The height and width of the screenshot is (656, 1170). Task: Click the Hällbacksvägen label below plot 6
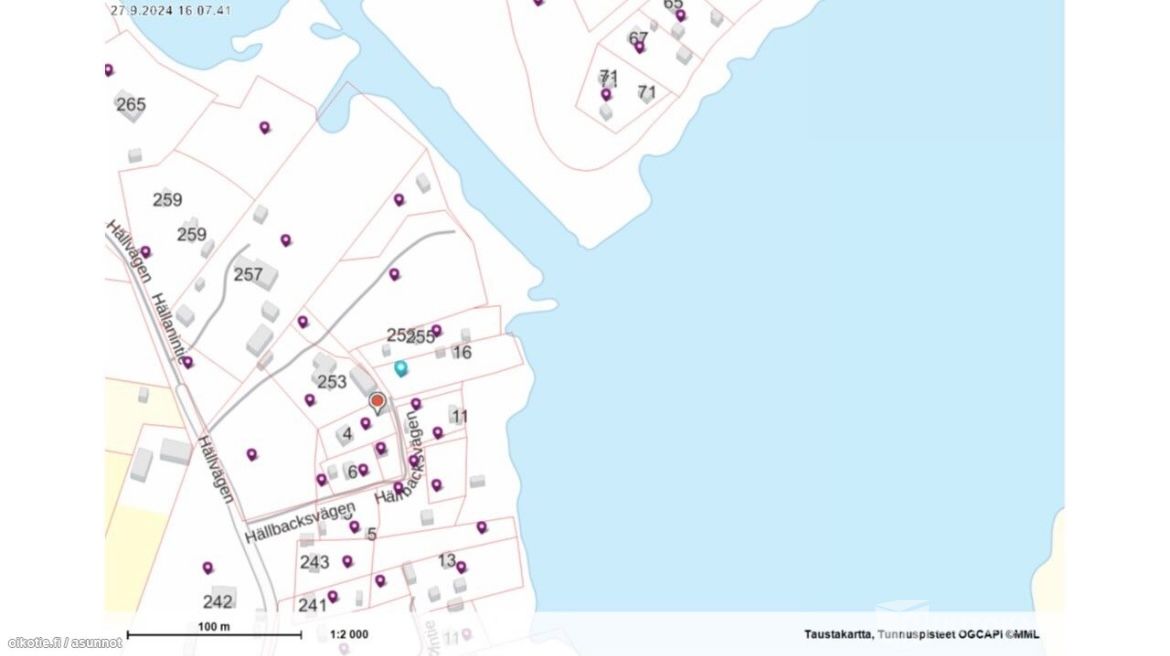pyautogui.click(x=299, y=523)
